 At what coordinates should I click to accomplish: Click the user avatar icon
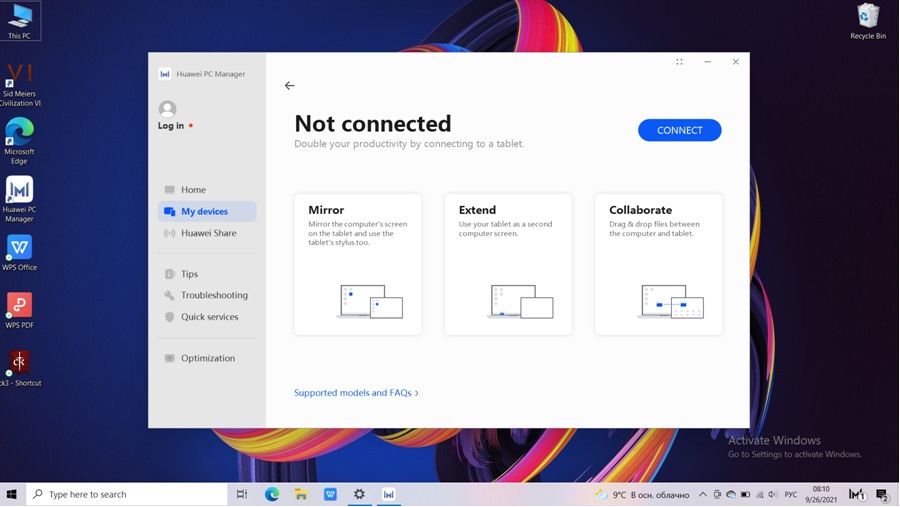click(168, 108)
